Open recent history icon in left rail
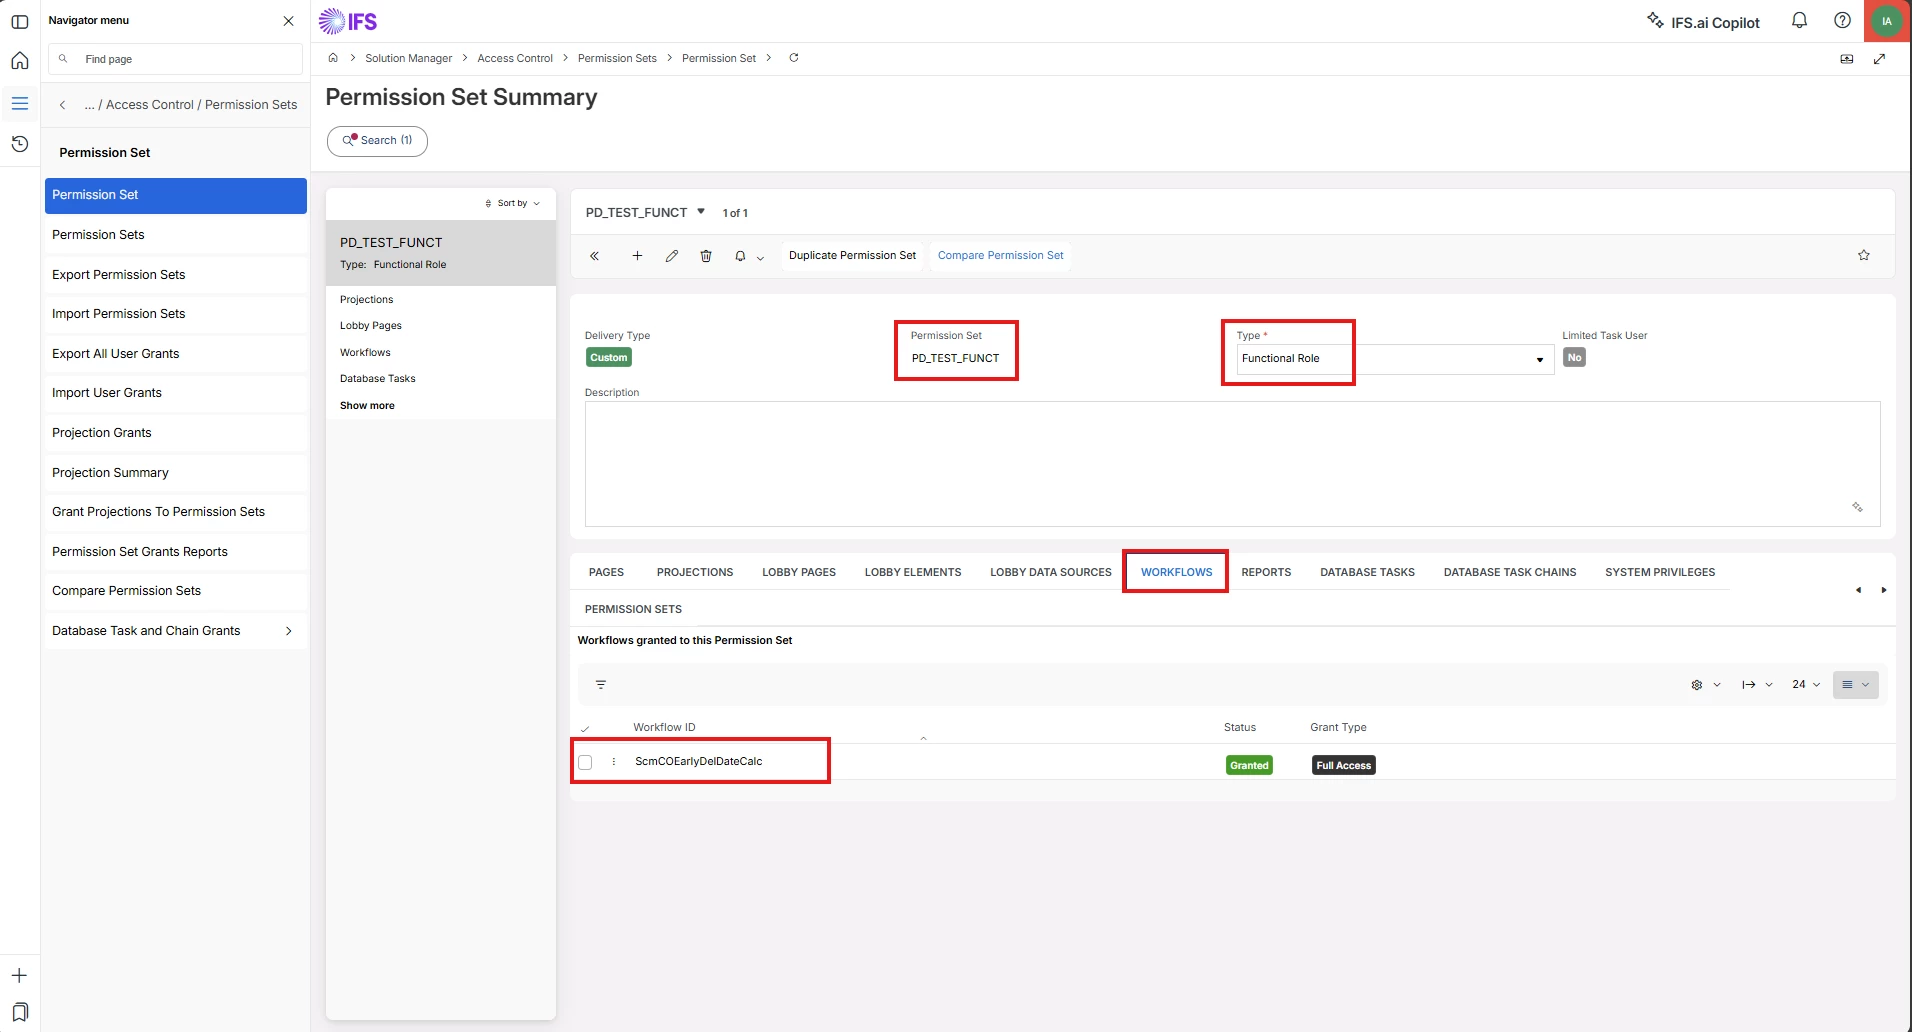This screenshot has height=1032, width=1912. point(19,144)
